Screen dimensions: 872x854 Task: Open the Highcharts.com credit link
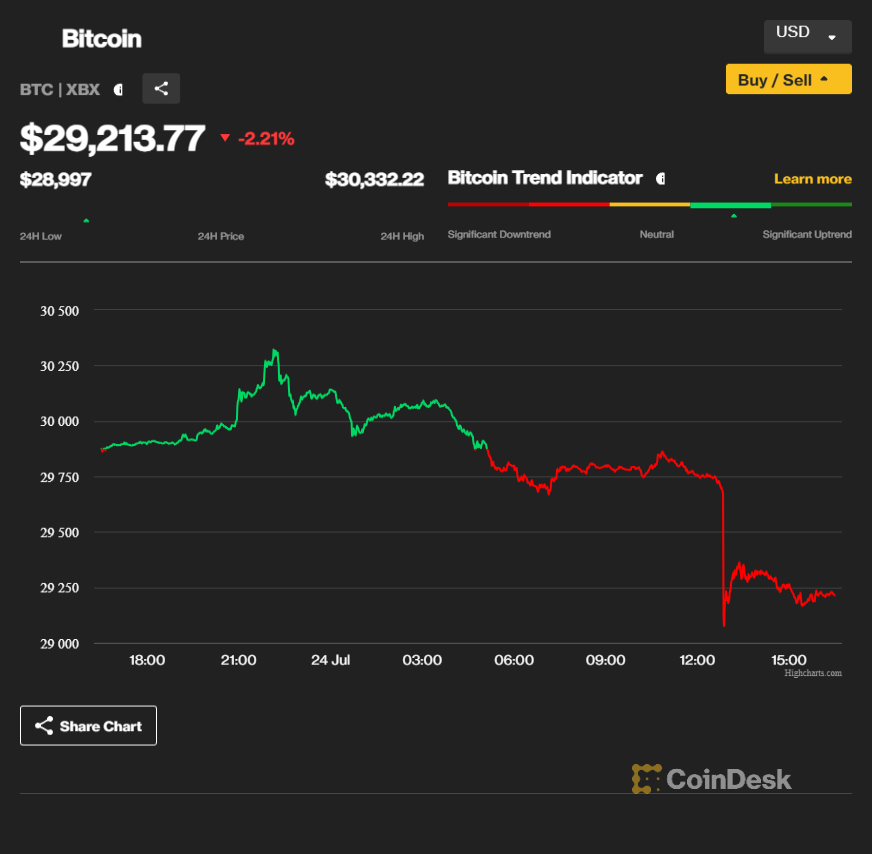(x=812, y=673)
